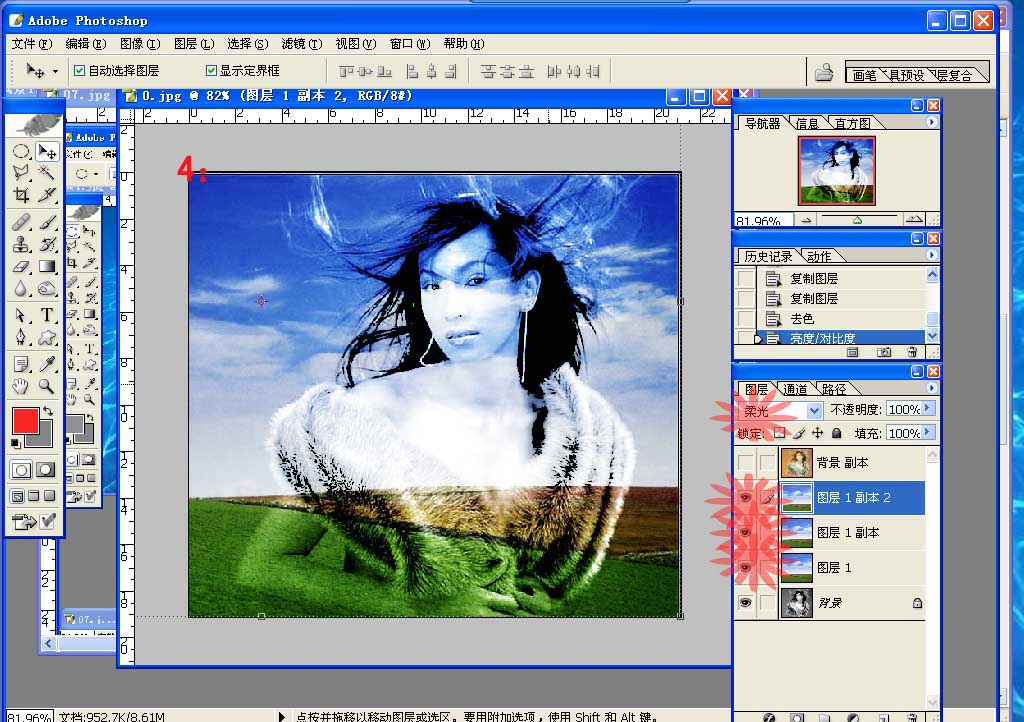Image resolution: width=1024 pixels, height=722 pixels.
Task: Pick the Zoom magnifier tool
Action: tap(47, 386)
